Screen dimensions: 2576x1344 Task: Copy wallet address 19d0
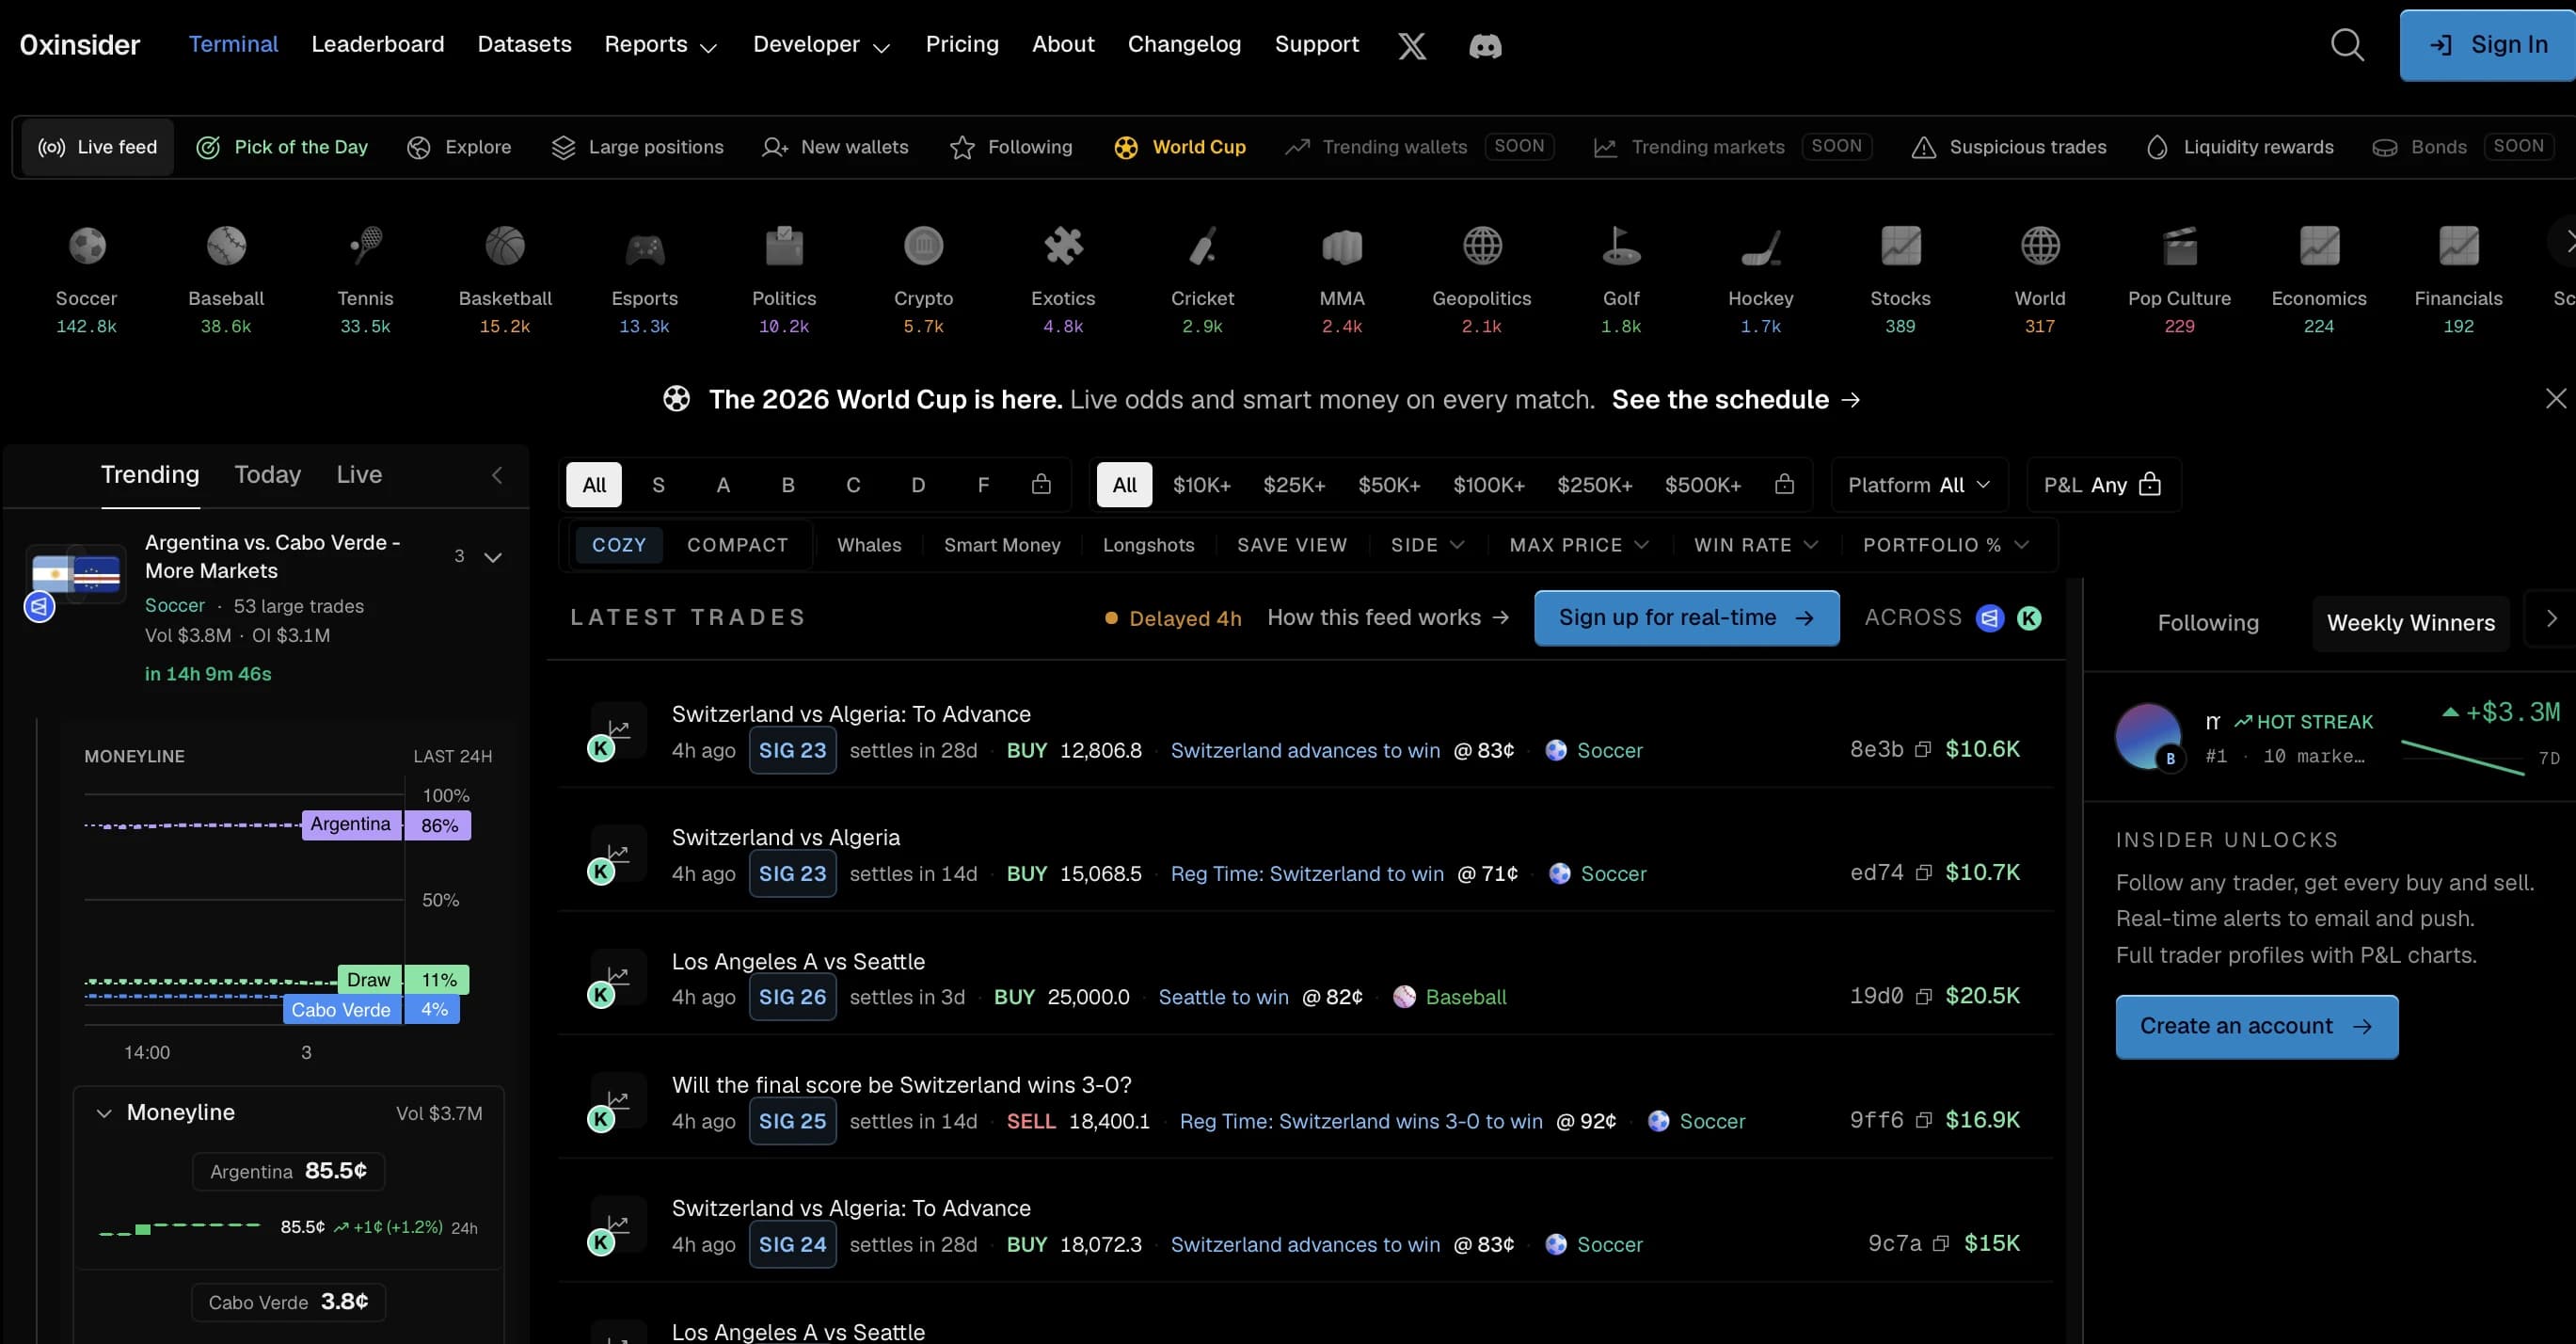(x=1922, y=997)
